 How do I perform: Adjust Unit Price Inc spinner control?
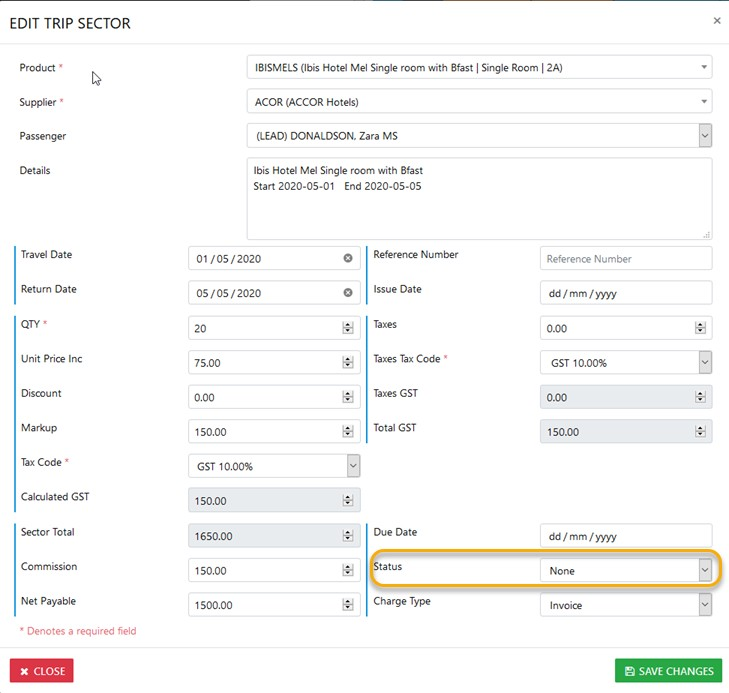(348, 363)
